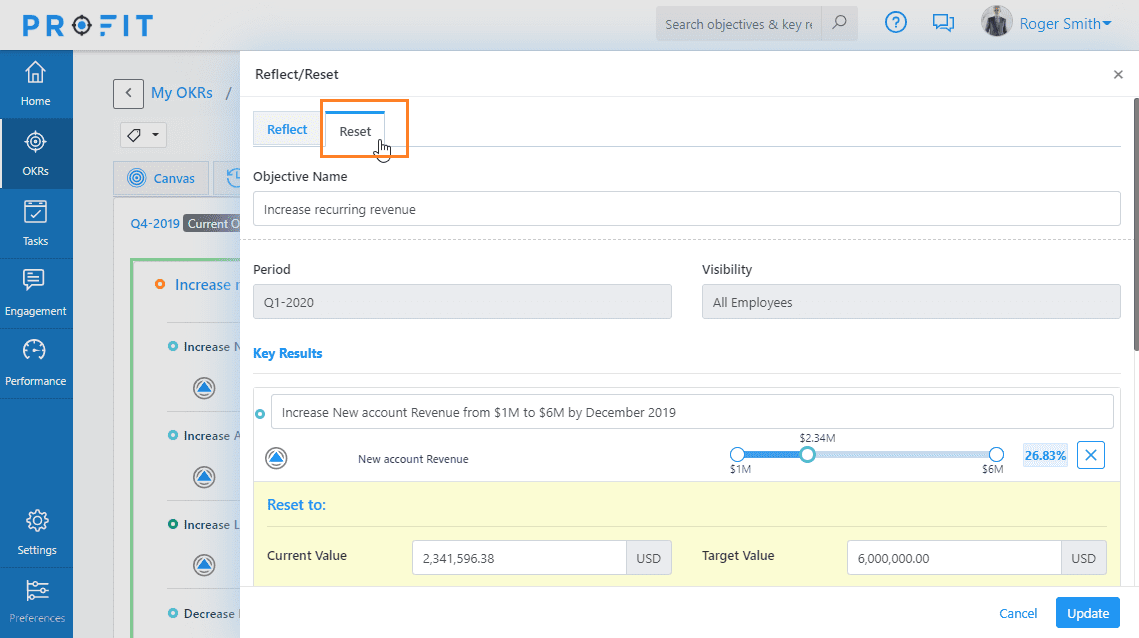Open the help question mark icon
This screenshot has width=1139, height=638.
896,23
